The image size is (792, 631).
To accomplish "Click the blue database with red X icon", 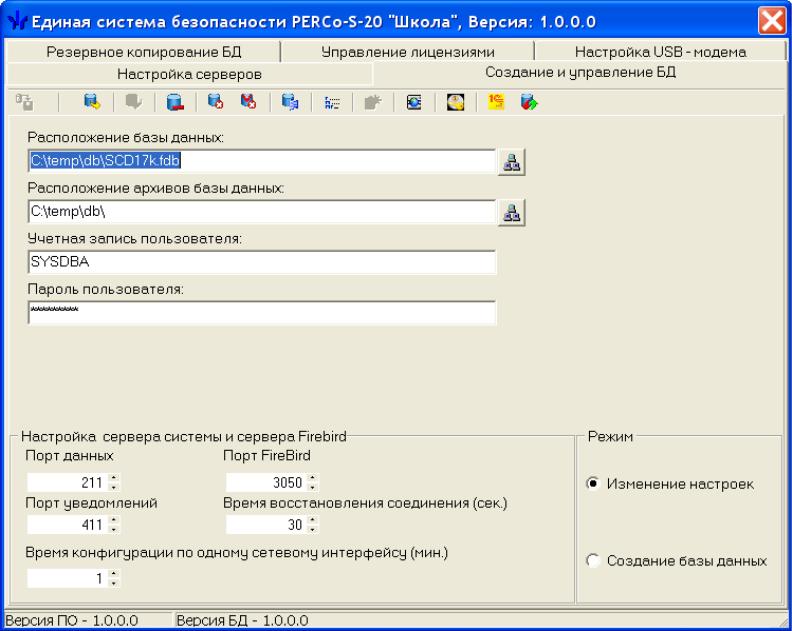I will [x=216, y=102].
